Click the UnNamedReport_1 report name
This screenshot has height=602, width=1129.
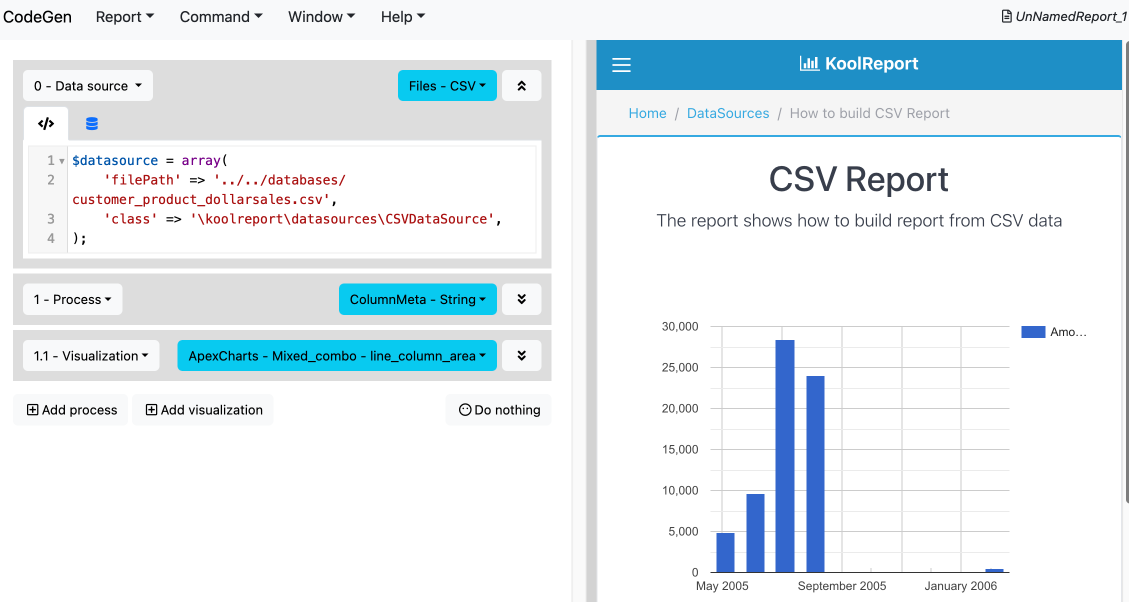(x=1071, y=17)
